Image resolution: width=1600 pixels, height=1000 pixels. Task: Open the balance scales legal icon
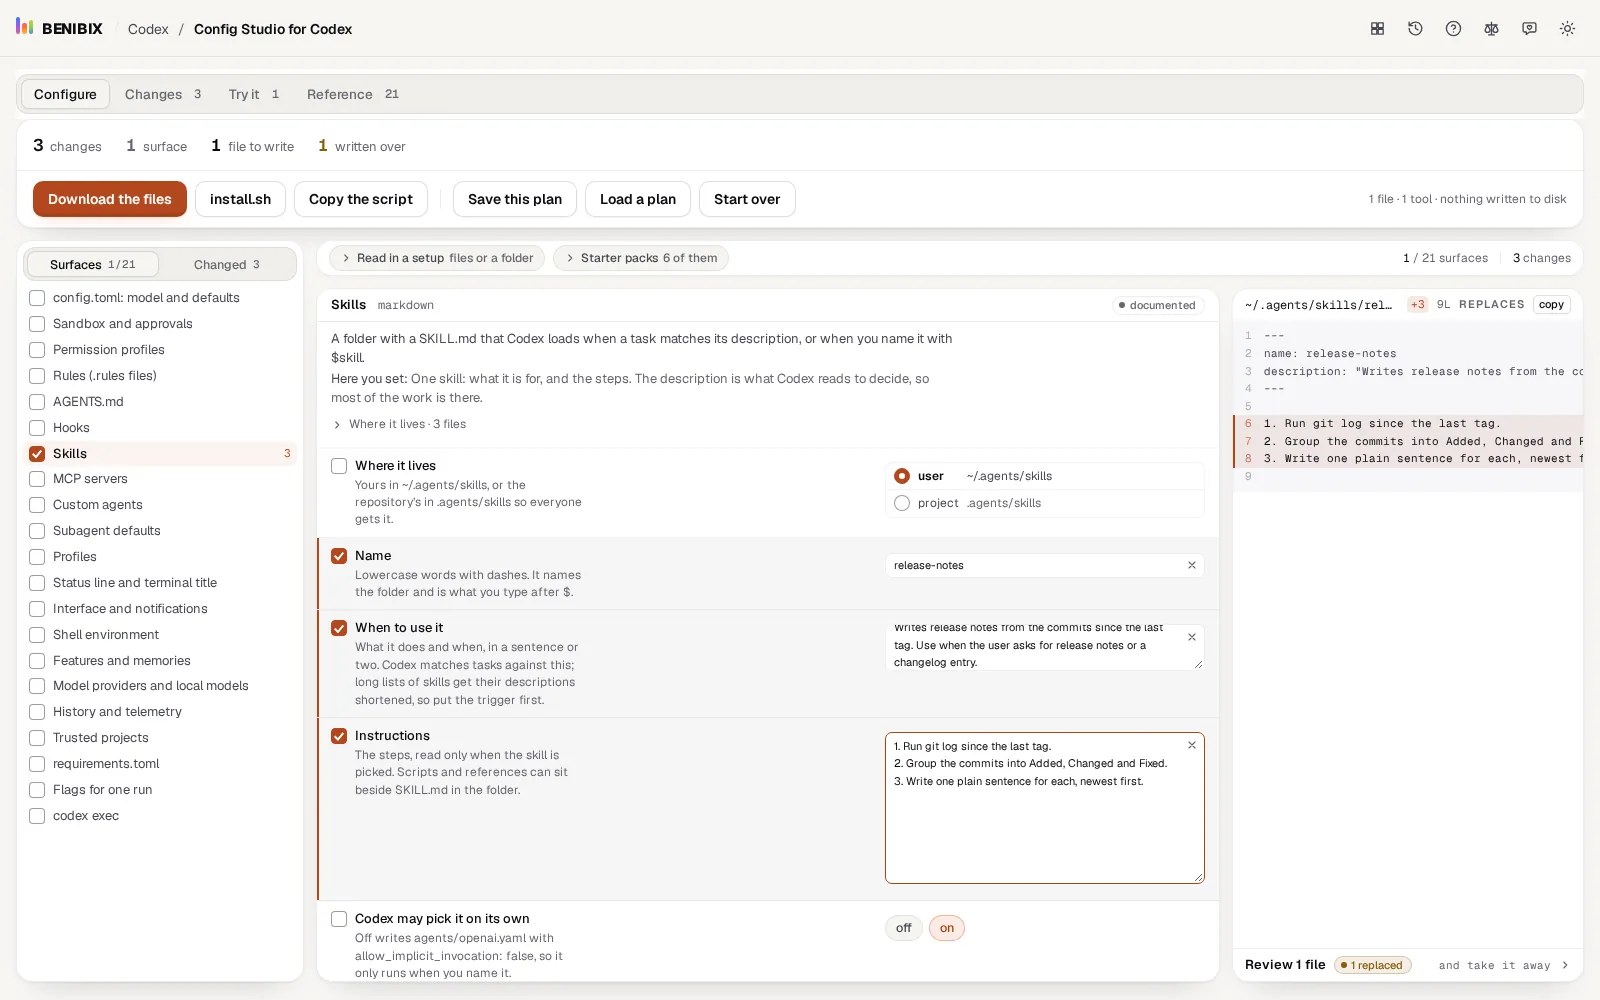[x=1491, y=29]
